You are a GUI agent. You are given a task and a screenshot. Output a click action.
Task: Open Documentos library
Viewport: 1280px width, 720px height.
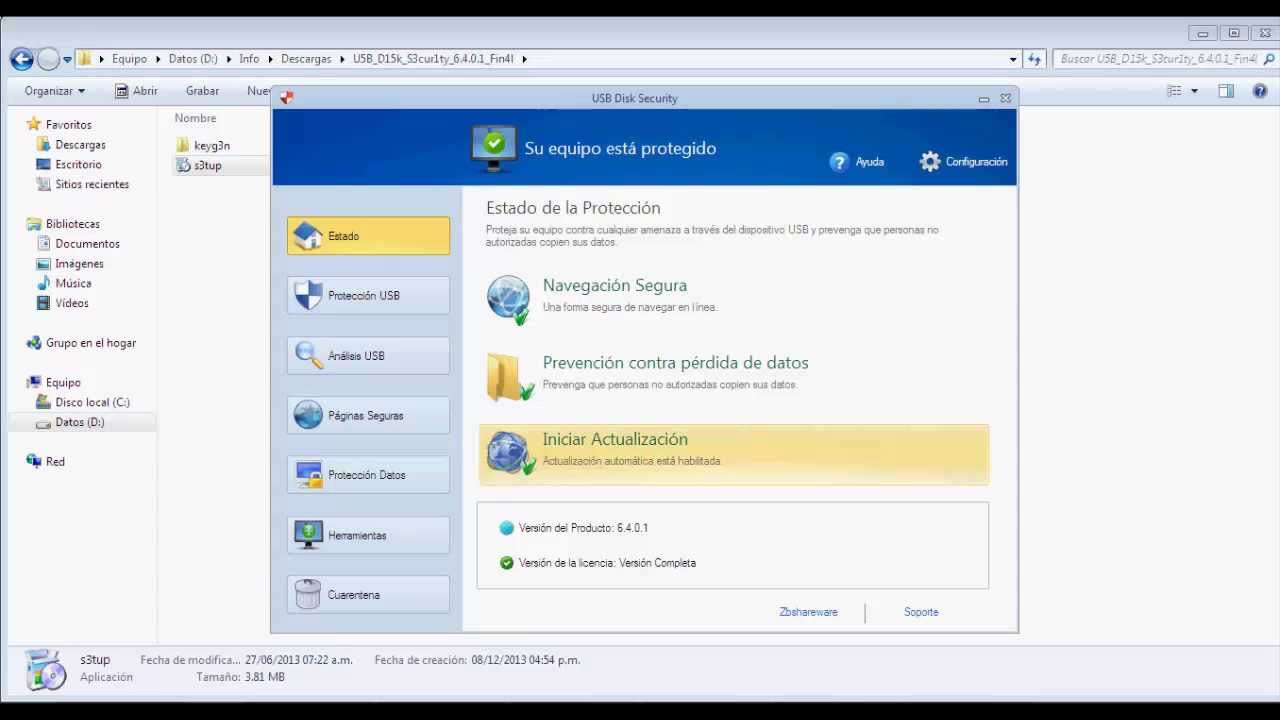pos(87,244)
